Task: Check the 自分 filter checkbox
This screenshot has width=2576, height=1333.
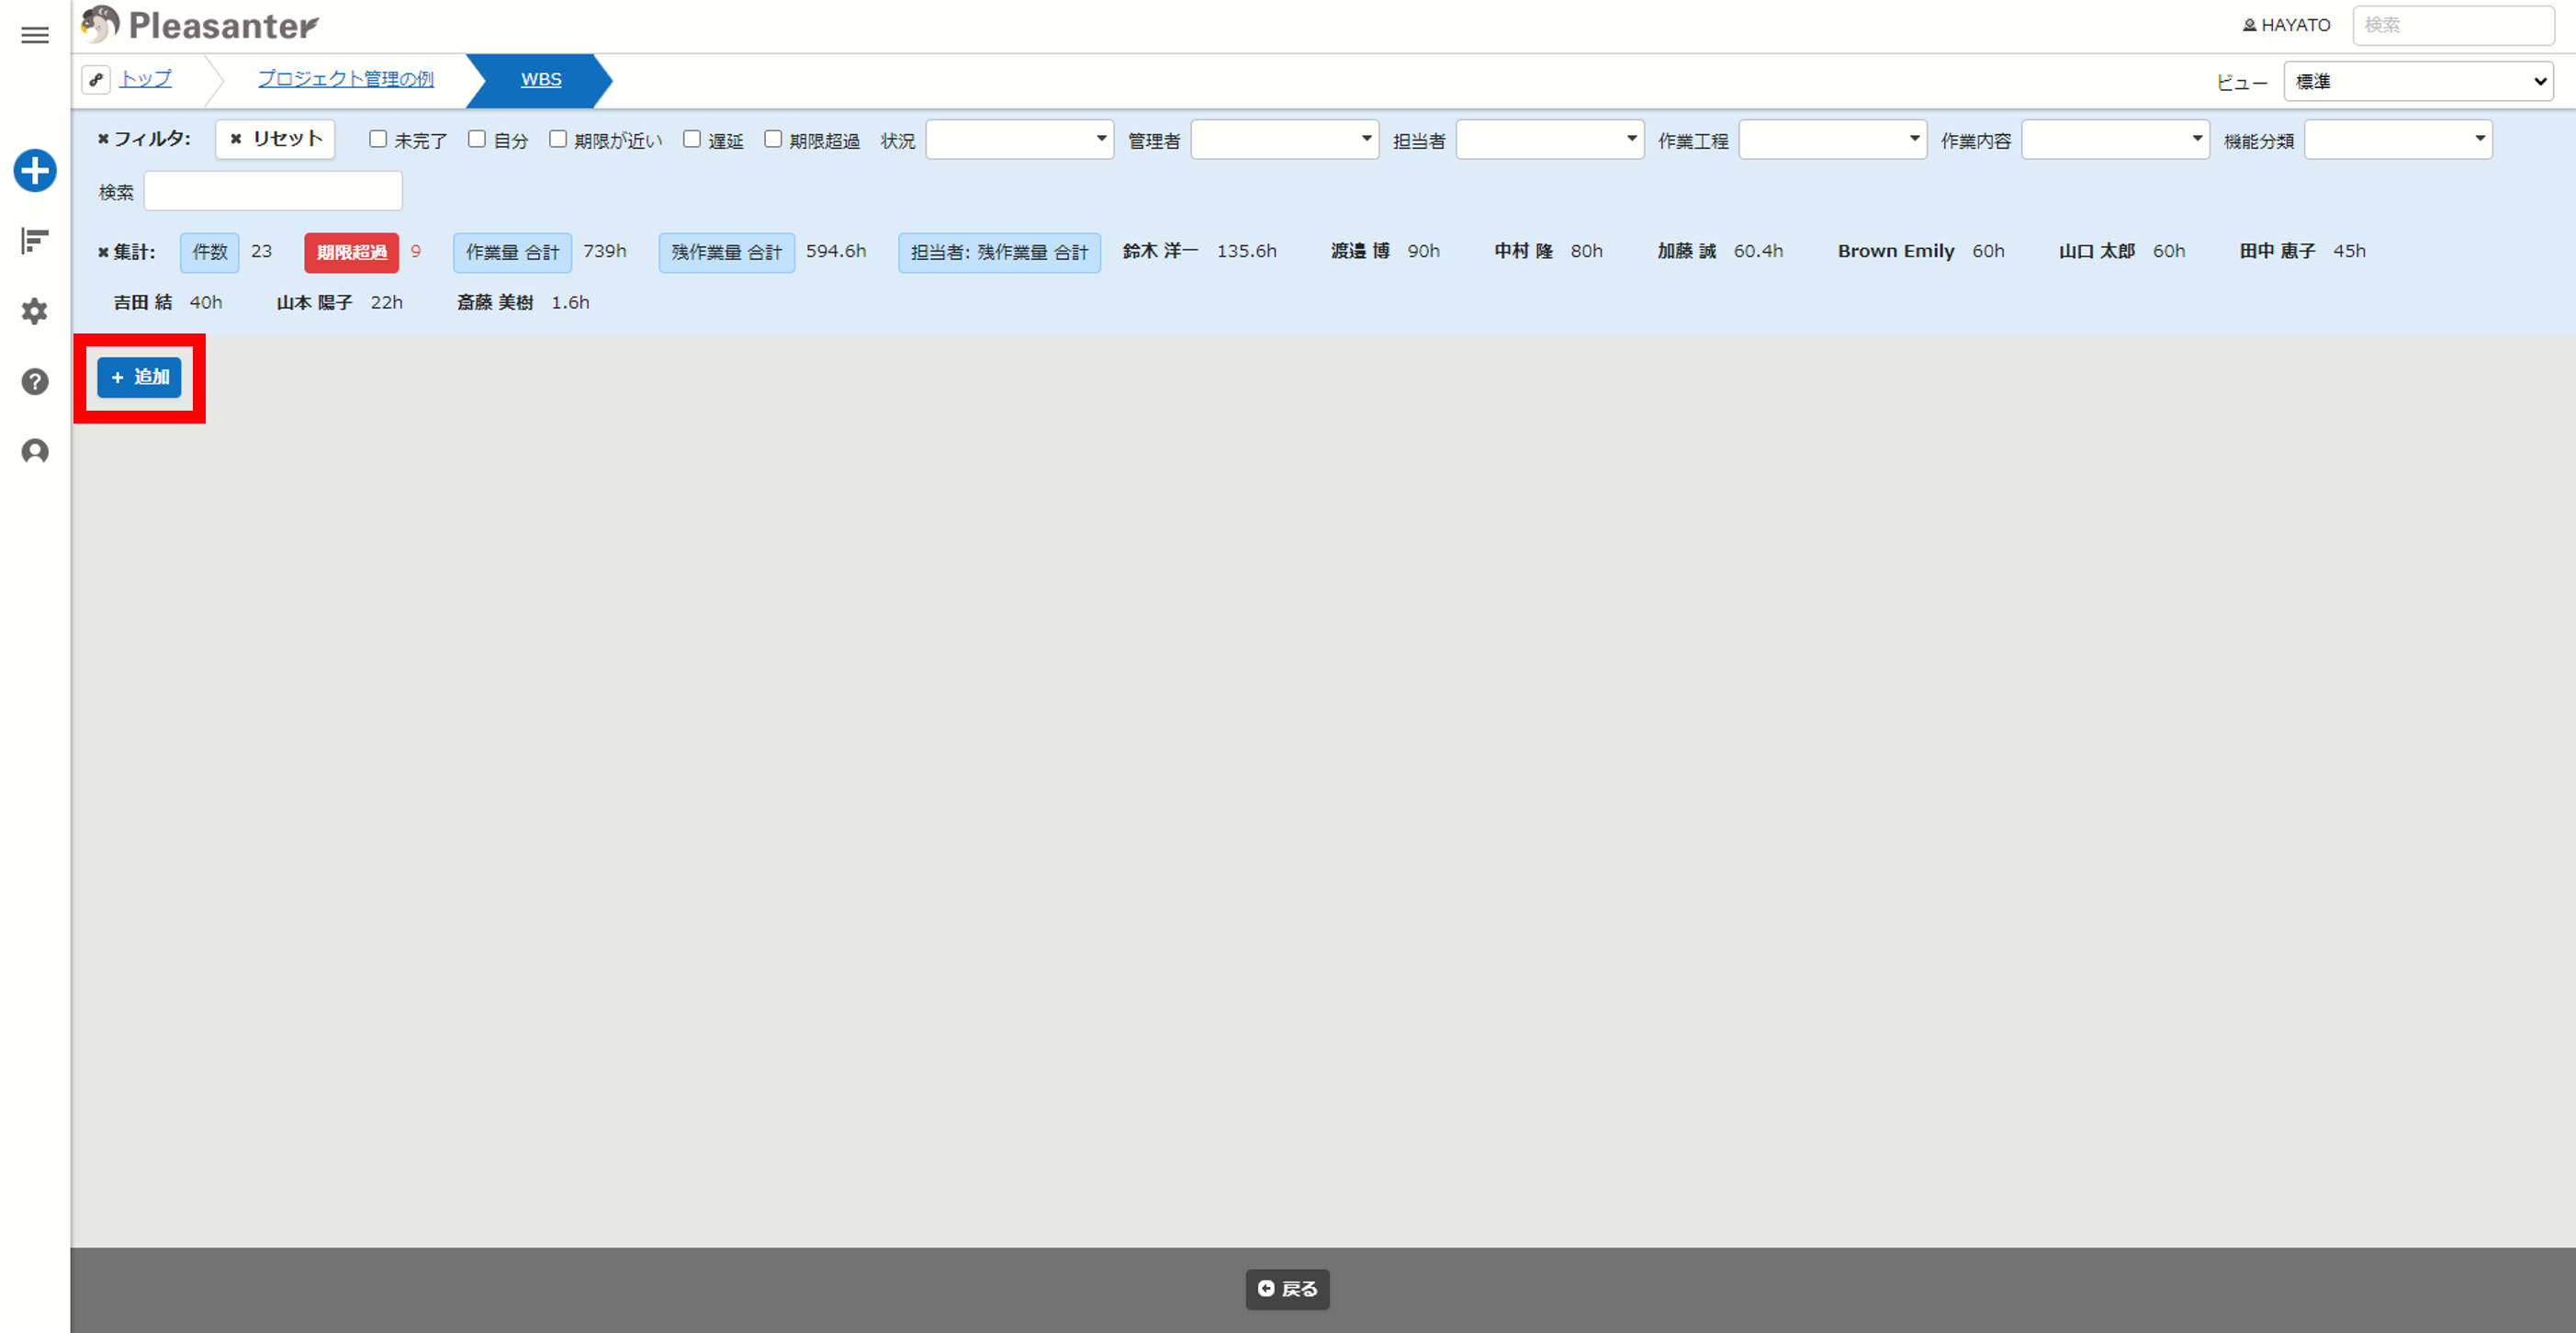Action: click(x=477, y=139)
